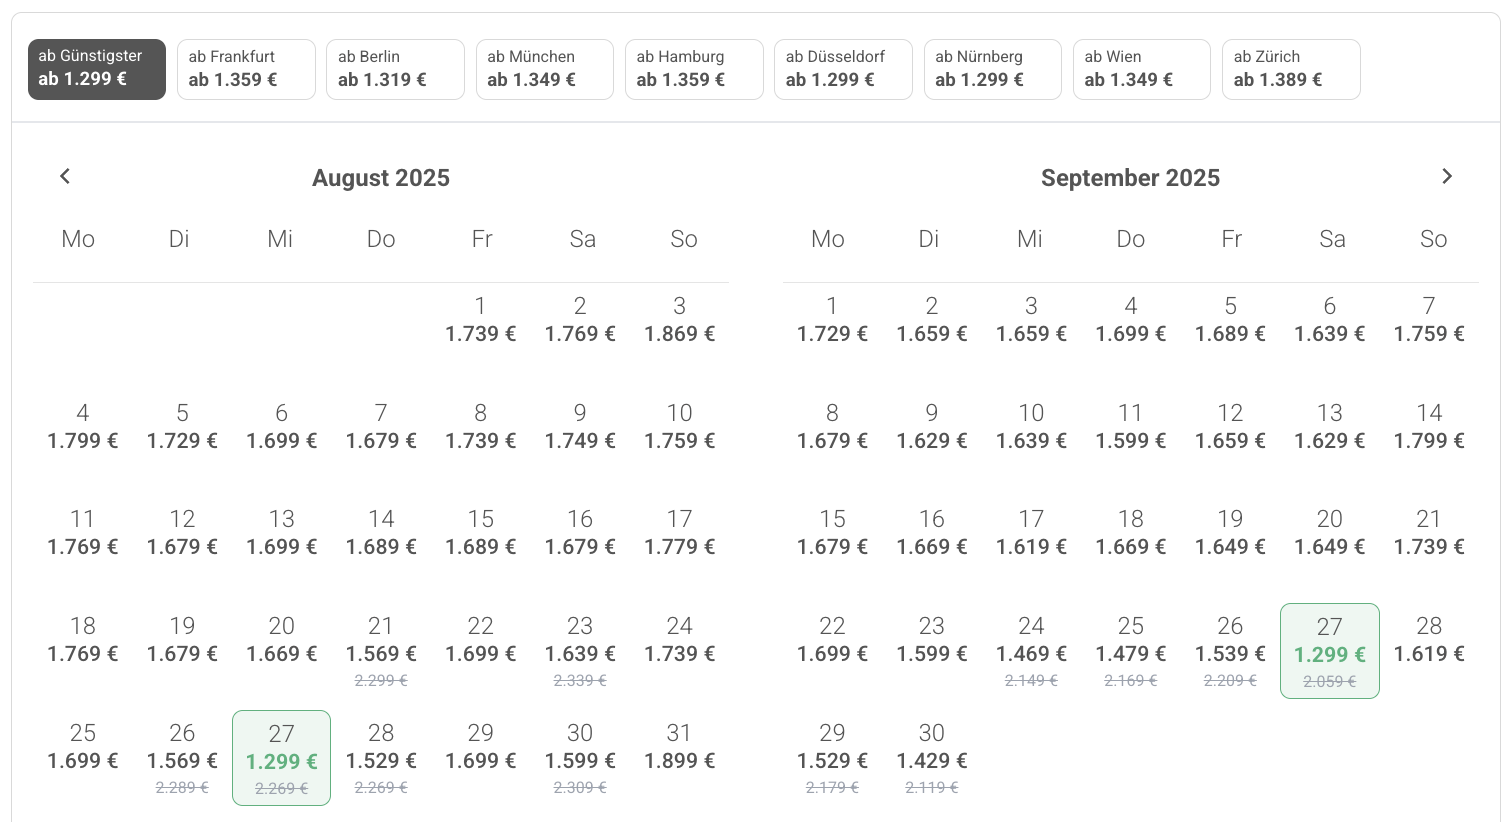Pick ab Nürnberg departure tab
Screen dimensions: 1510x822
coord(993,69)
